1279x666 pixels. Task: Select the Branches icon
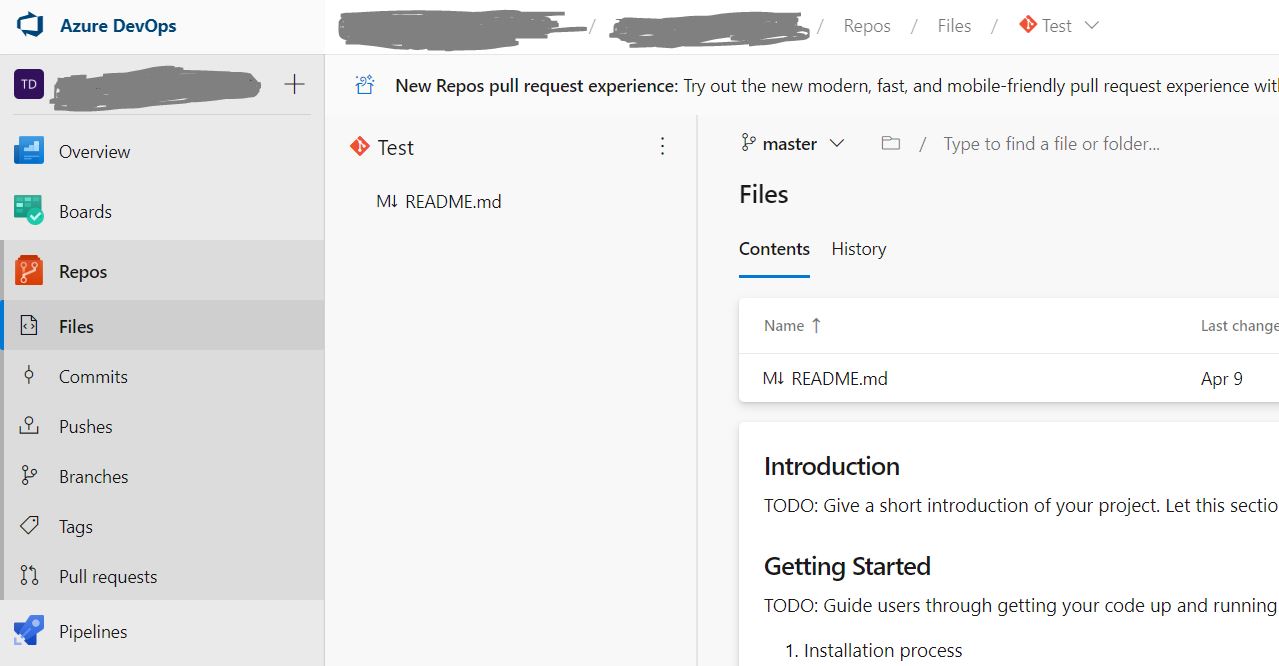pos(30,476)
